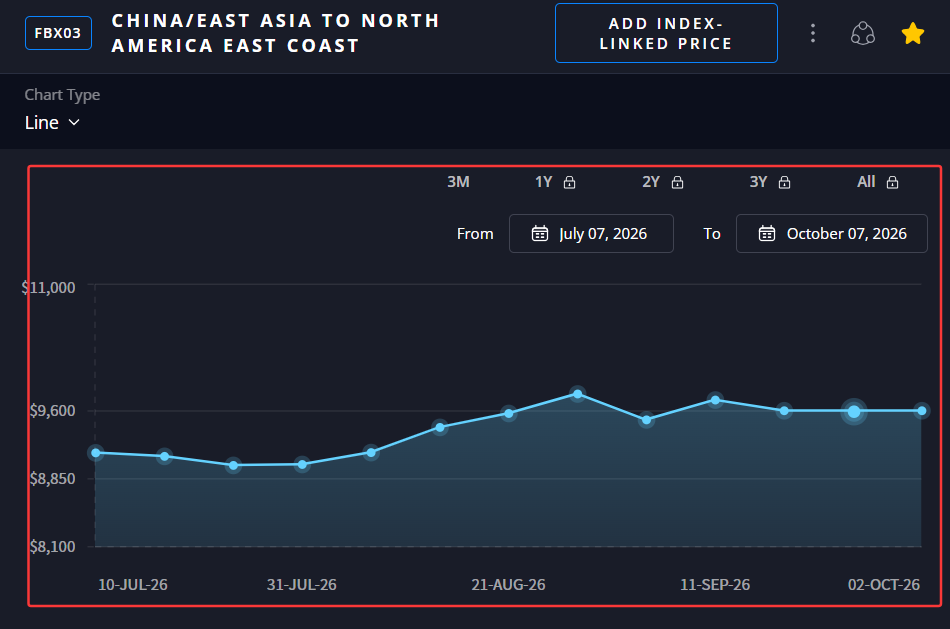Expand the Line chart type dropdown
The width and height of the screenshot is (950, 629).
pos(52,122)
